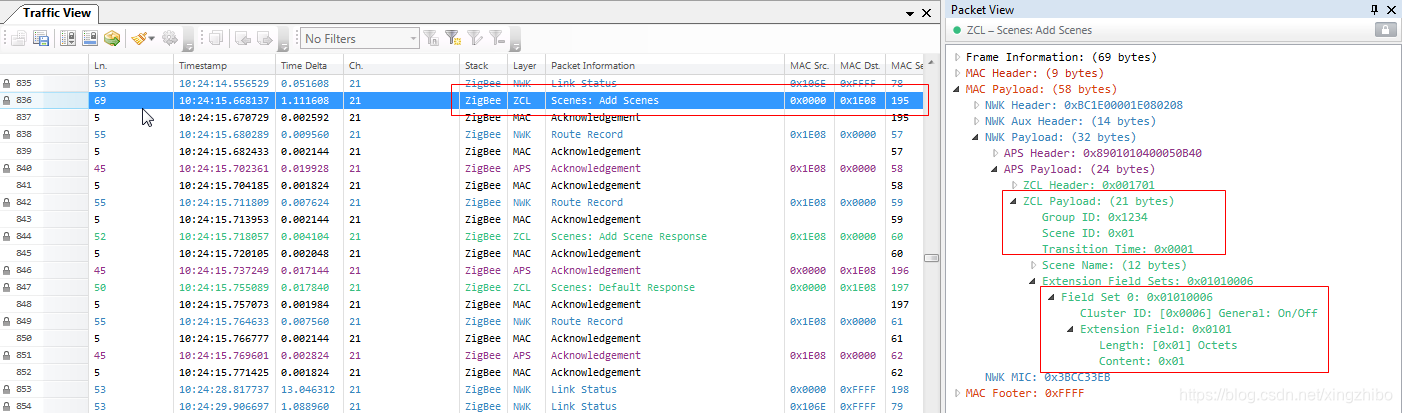Open the dropdown arrow beside the broom icon
This screenshot has width=1402, height=413.
151,38
